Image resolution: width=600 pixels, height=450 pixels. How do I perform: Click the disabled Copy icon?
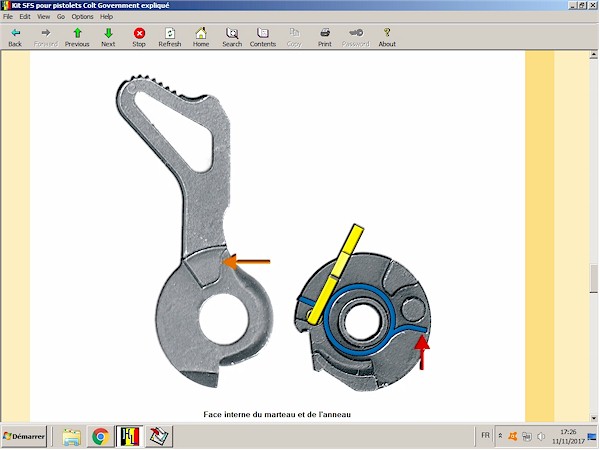294,38
